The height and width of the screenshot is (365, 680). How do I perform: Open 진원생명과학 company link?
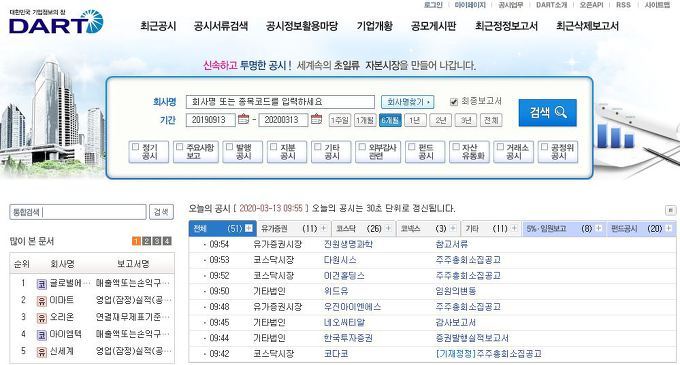[348, 244]
